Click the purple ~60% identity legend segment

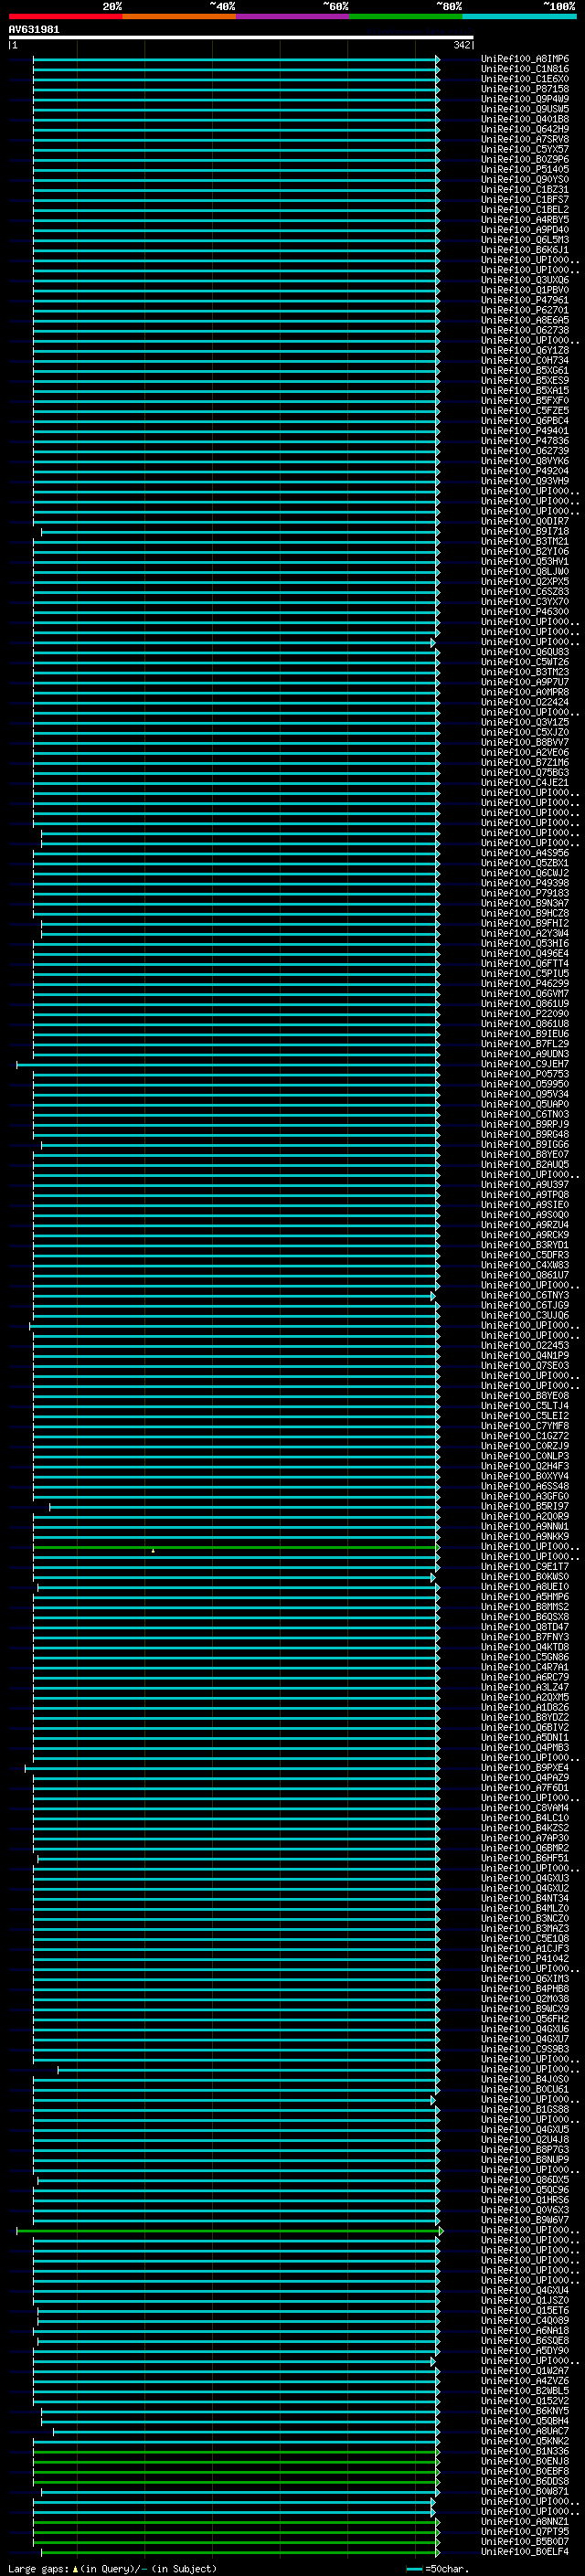(292, 16)
